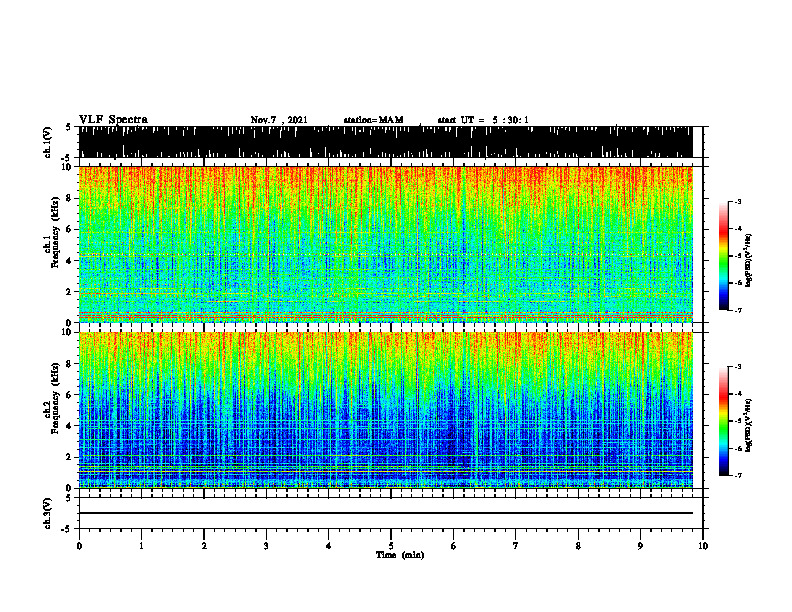Click the "7" minute tick on time axis
Image resolution: width=792 pixels, height=612 pixels.
(516, 546)
